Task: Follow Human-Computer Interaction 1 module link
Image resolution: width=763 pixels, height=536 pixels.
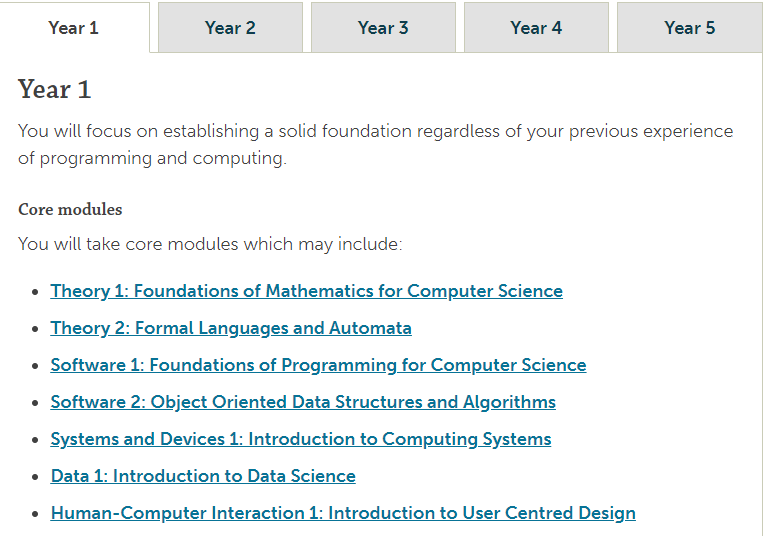Action: click(343, 513)
